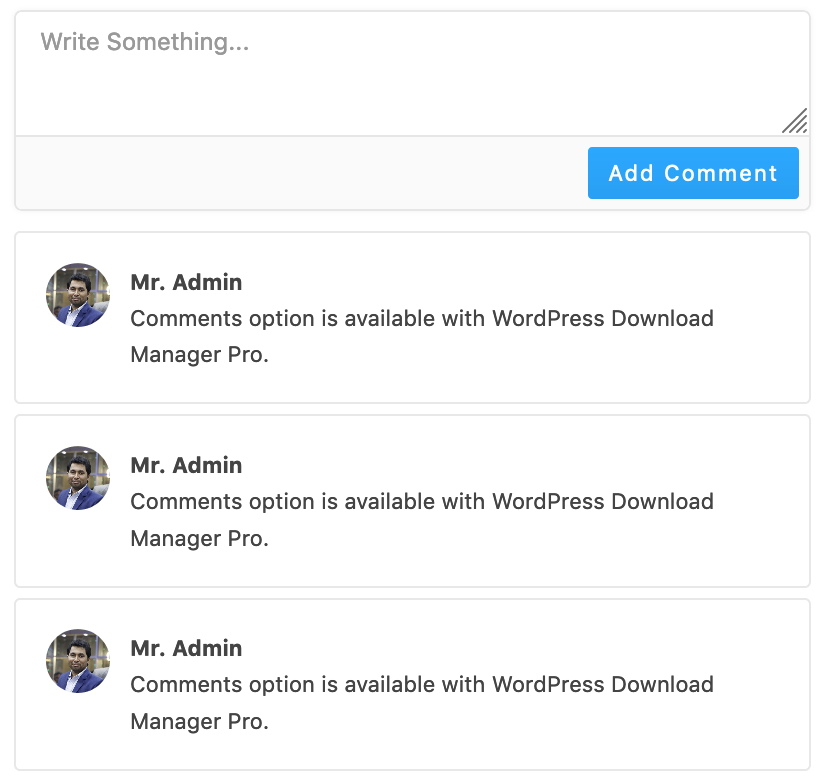Click Mr. Admin name in bottom comment
823x778 pixels.
[x=186, y=648]
